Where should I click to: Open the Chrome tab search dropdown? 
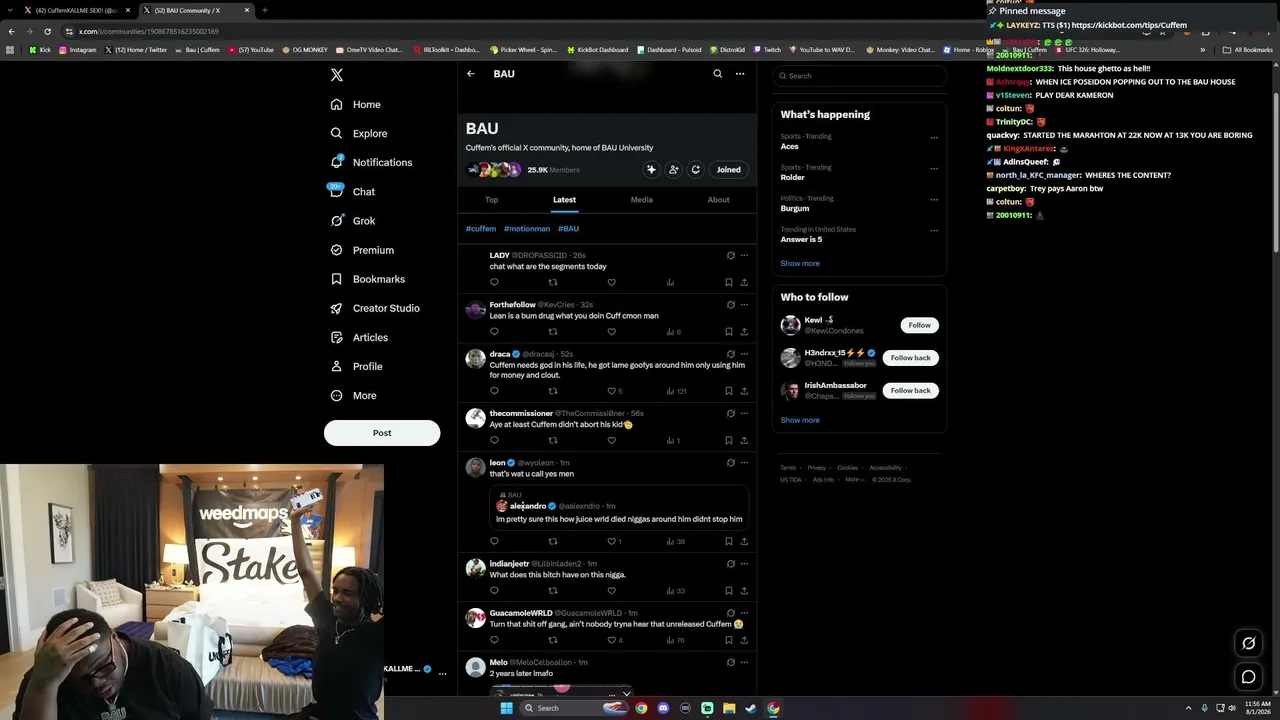pos(8,10)
